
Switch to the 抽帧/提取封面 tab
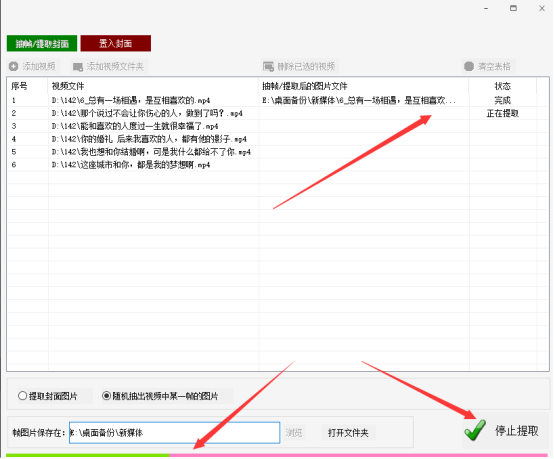click(42, 43)
